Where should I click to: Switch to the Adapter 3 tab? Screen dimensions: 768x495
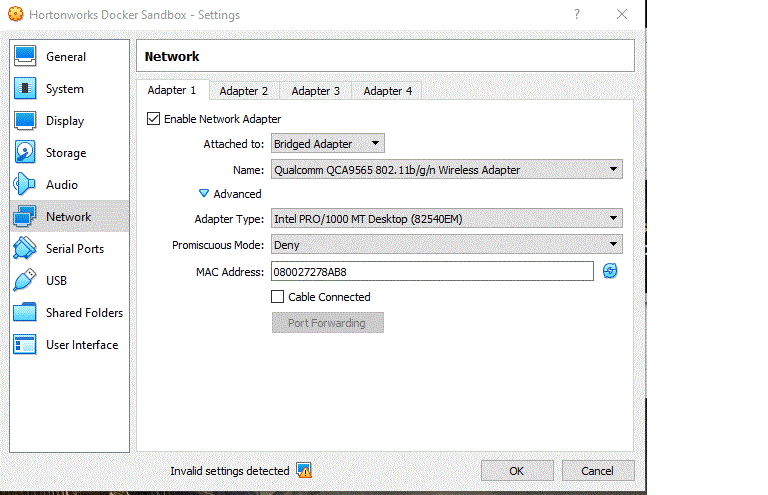[x=316, y=91]
